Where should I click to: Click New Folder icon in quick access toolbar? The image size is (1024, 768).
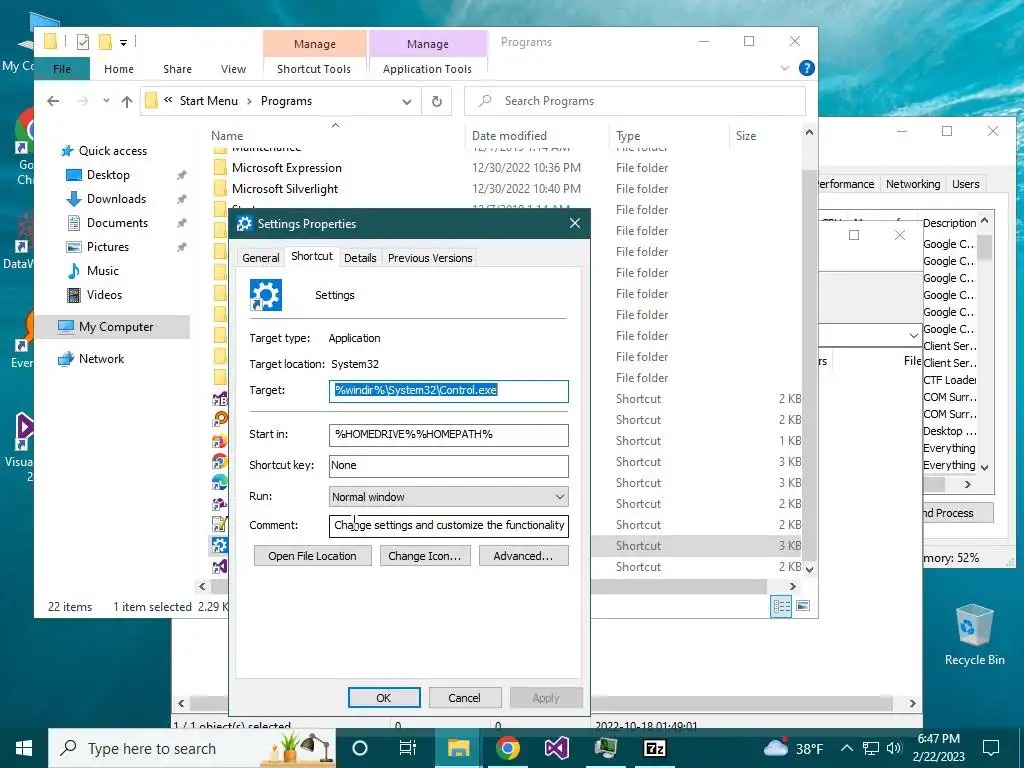click(104, 42)
